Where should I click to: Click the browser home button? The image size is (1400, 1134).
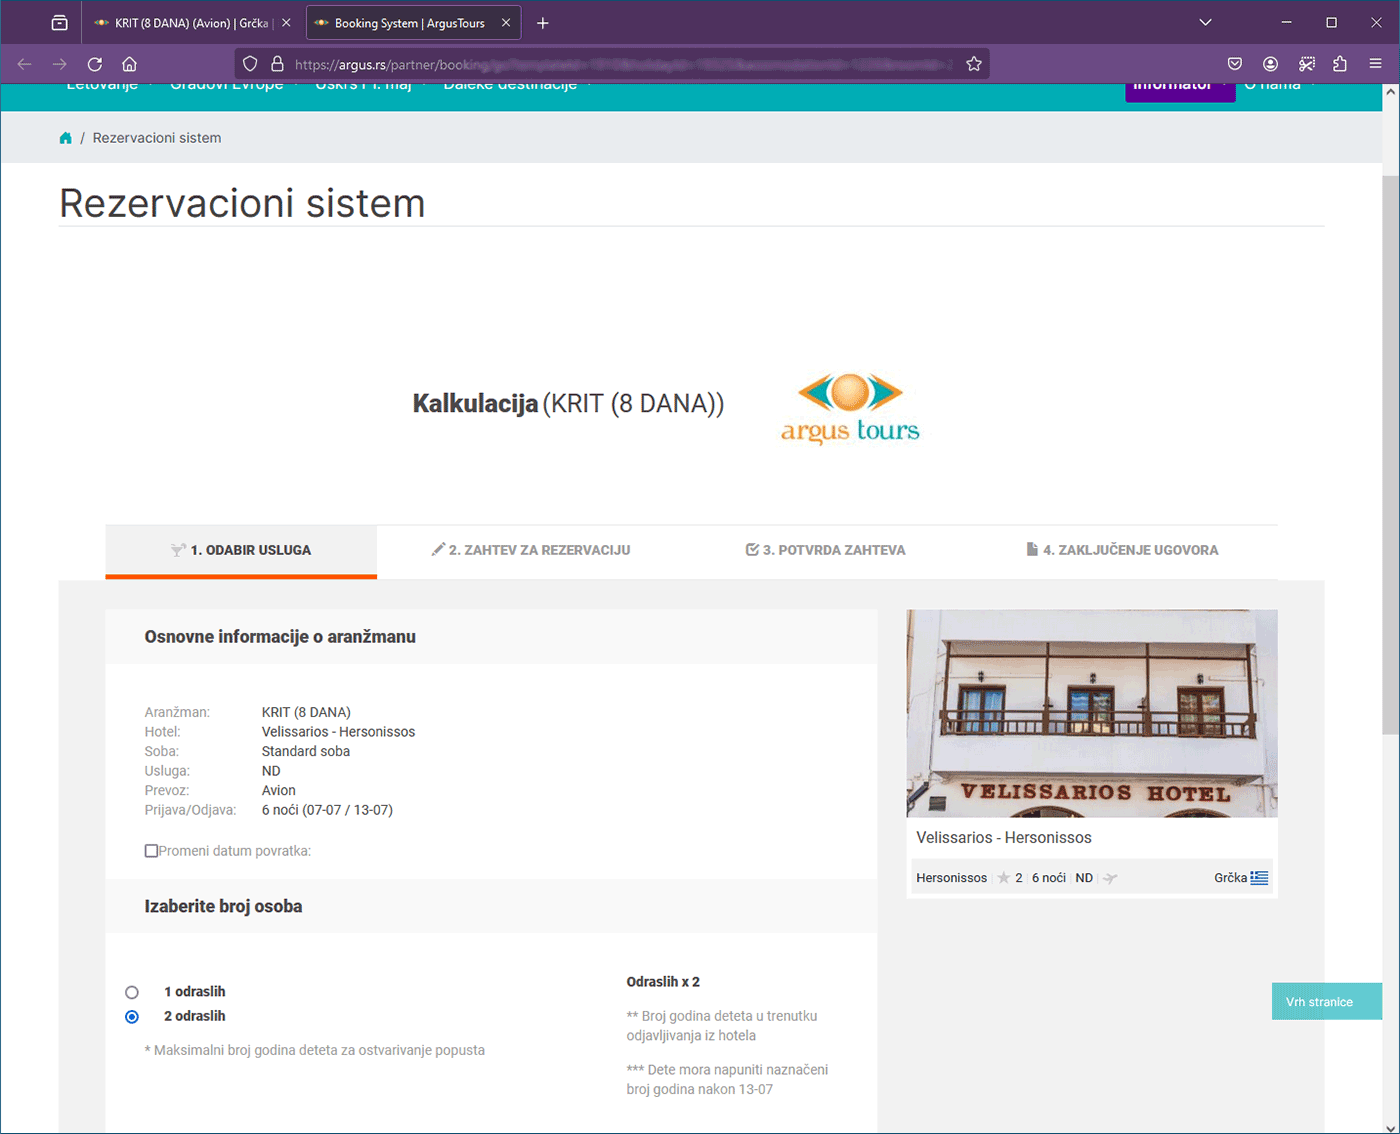129,64
